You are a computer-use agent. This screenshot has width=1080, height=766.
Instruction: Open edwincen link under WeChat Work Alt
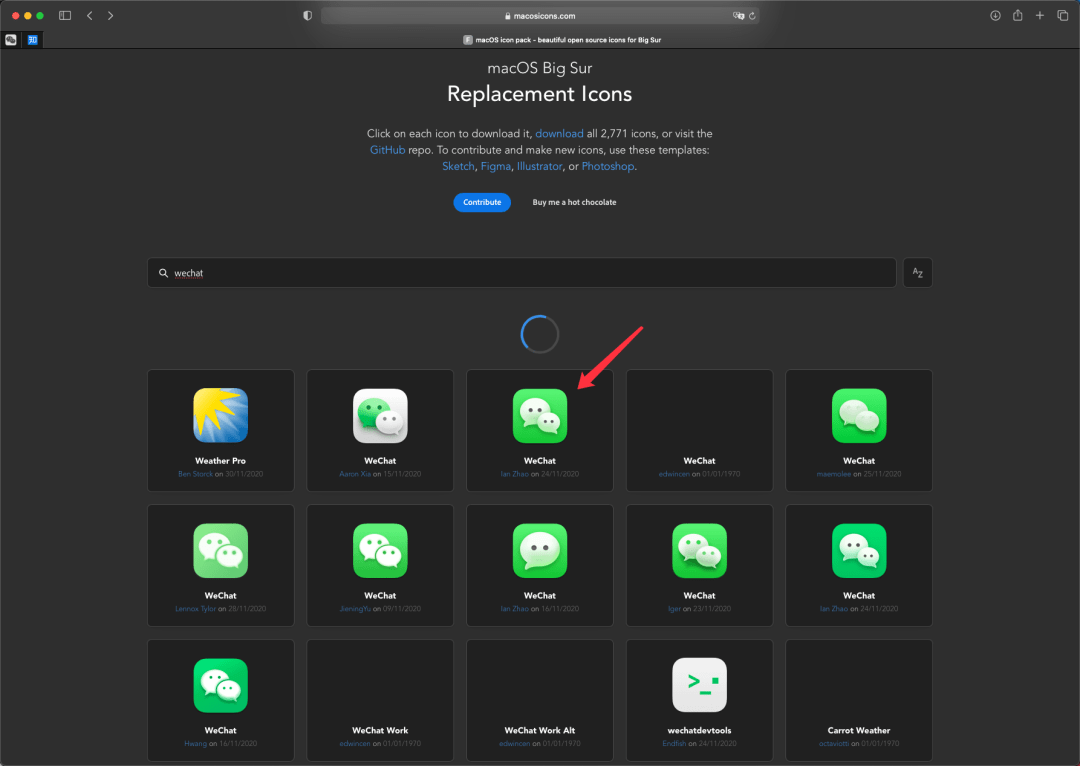click(x=515, y=744)
